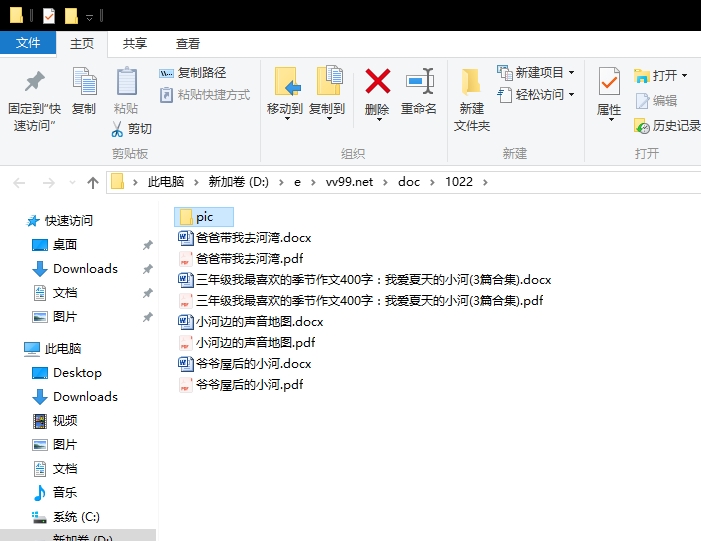This screenshot has width=701, height=541.
Task: Click the New folder icon
Action: point(471,81)
